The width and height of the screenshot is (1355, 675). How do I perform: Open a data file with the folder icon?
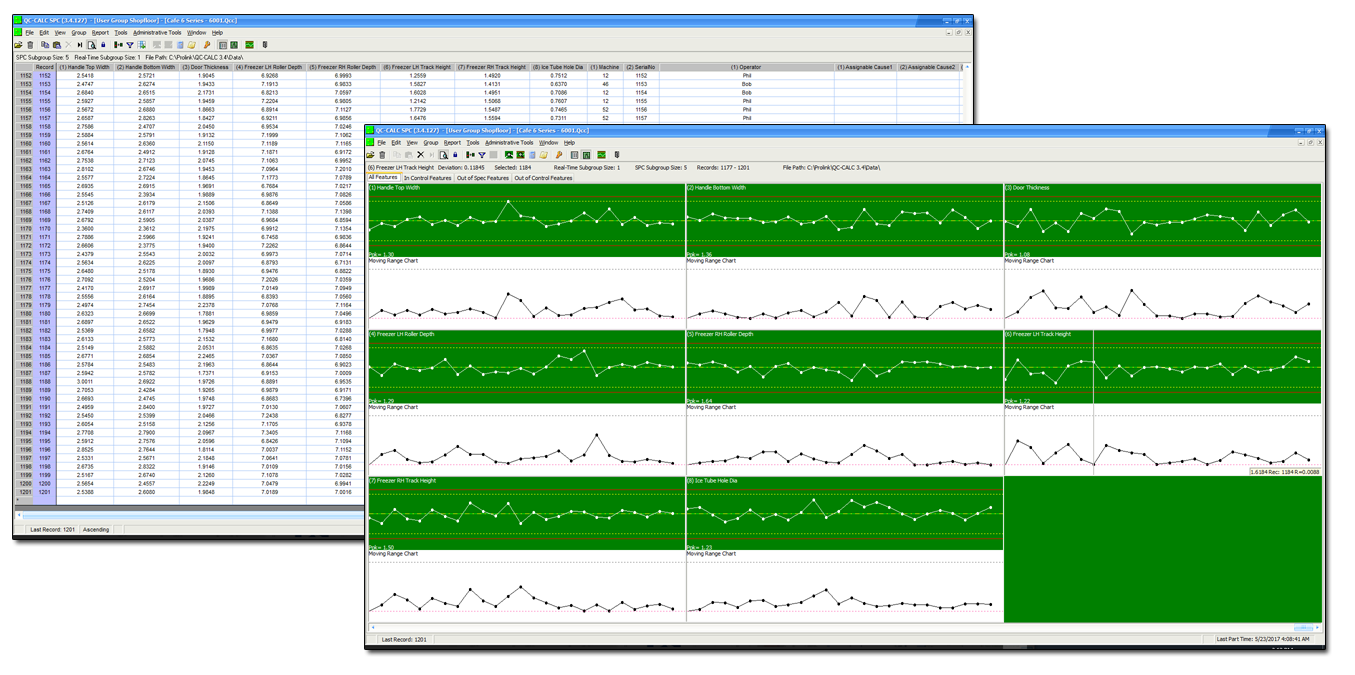(x=19, y=44)
